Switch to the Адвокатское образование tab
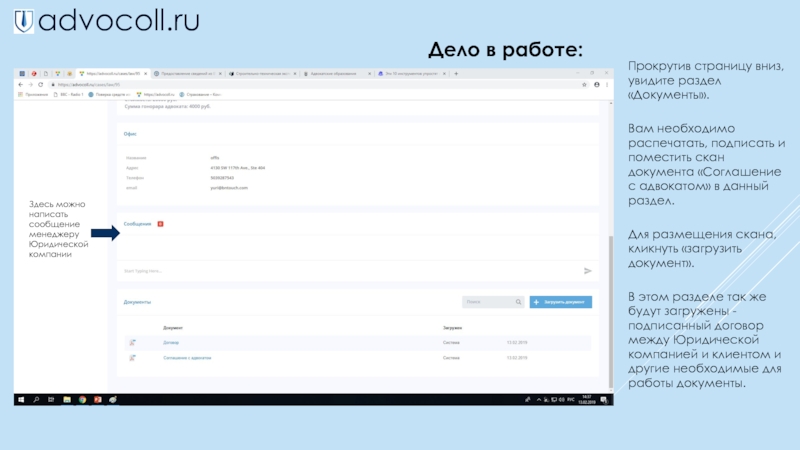Image resolution: width=800 pixels, height=450 pixels. (x=337, y=73)
